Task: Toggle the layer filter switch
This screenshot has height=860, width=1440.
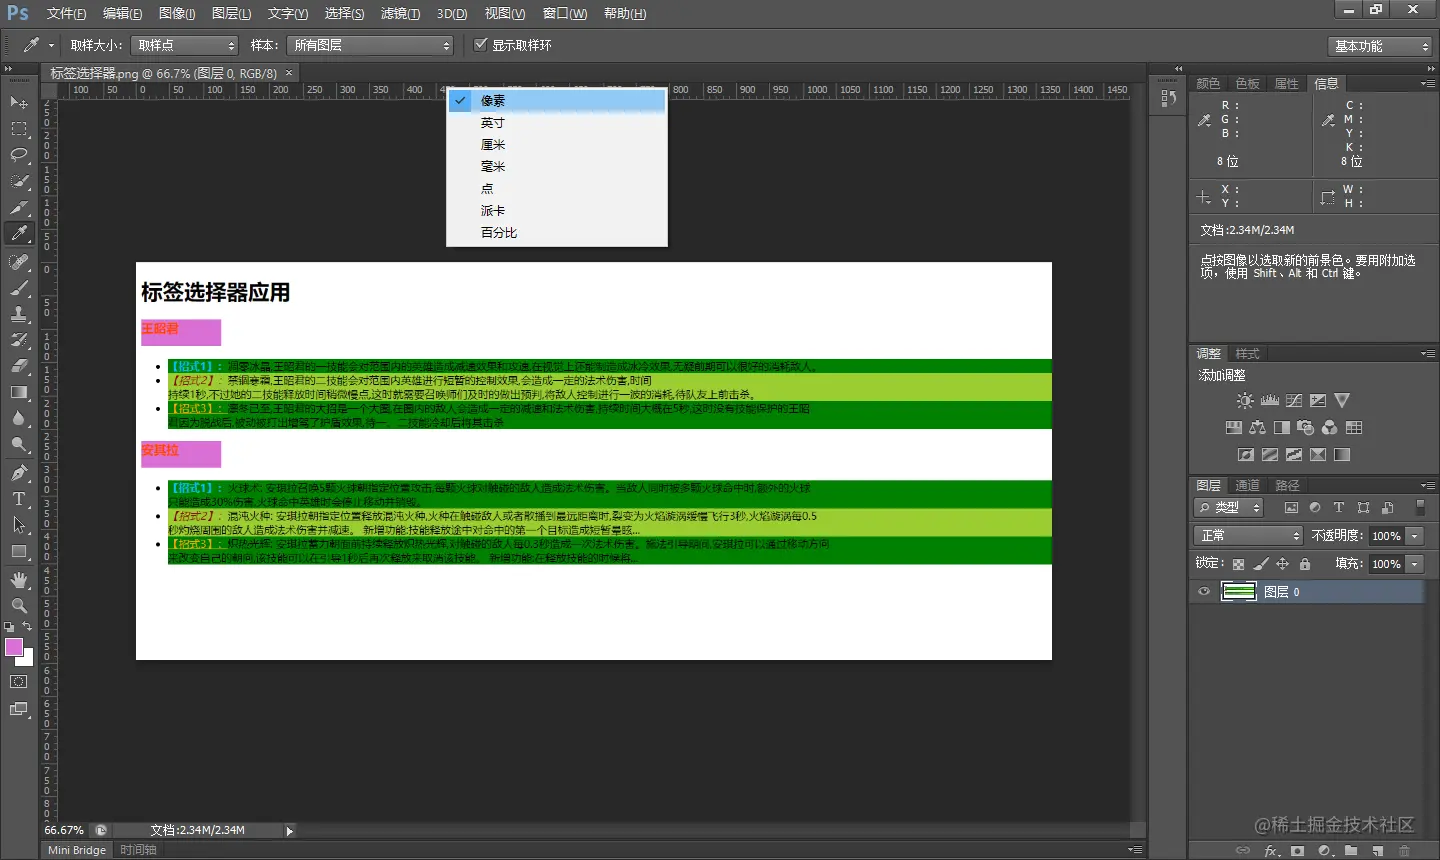Action: [x=1420, y=507]
